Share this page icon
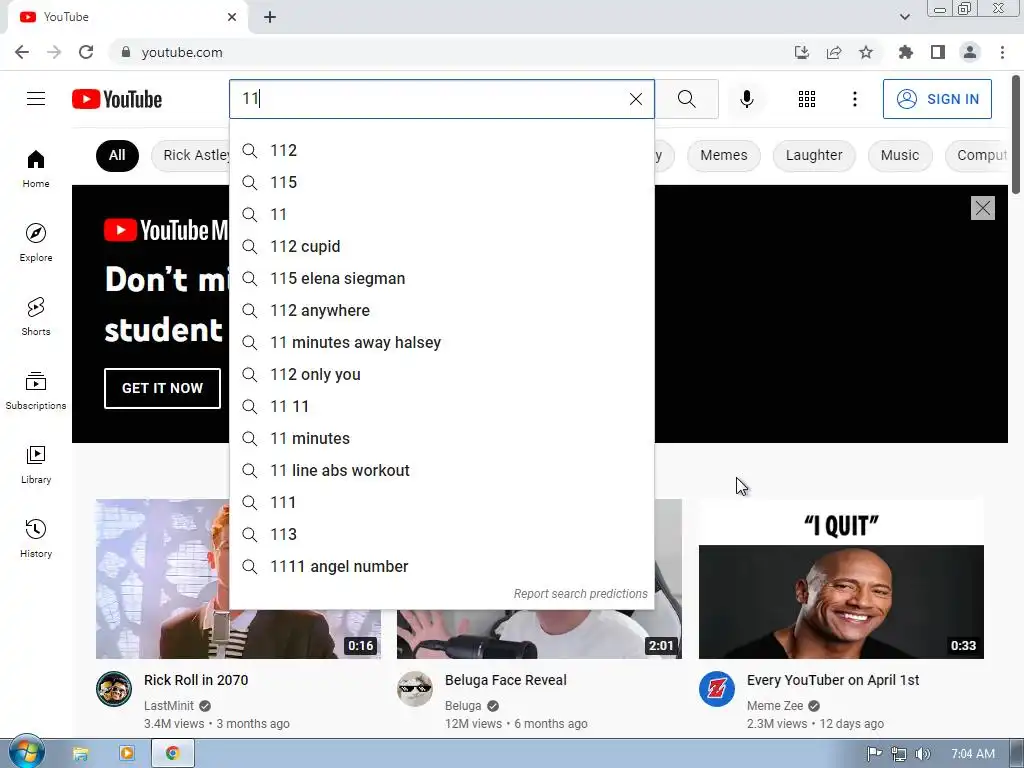 coord(833,52)
